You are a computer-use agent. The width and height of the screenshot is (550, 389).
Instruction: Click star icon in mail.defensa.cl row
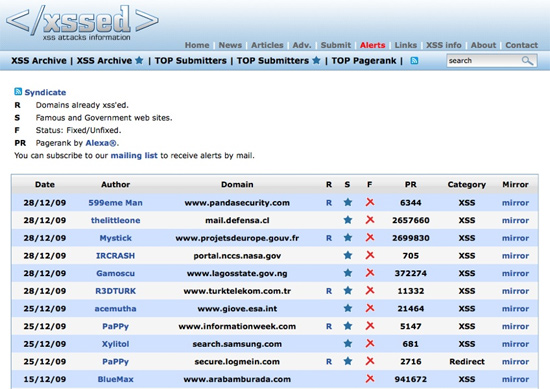coord(348,220)
